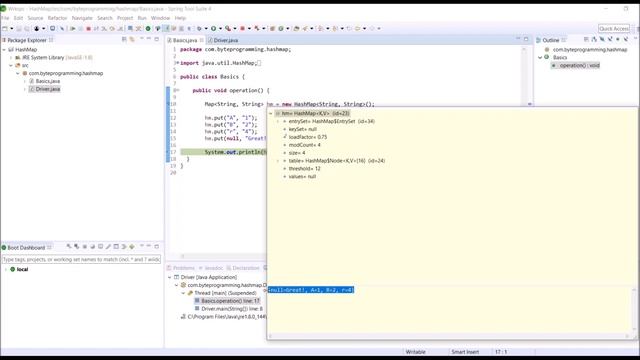Screen dimensions: 640x360
Task: Click the Boot Dashboard filter text field
Action: [x=81, y=259]
